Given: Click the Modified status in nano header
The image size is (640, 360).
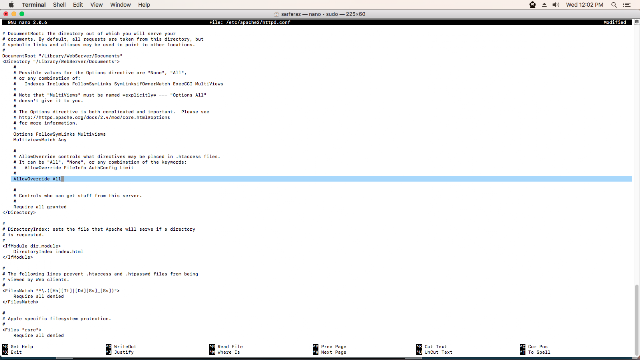Looking at the screenshot, I should click(x=615, y=22).
